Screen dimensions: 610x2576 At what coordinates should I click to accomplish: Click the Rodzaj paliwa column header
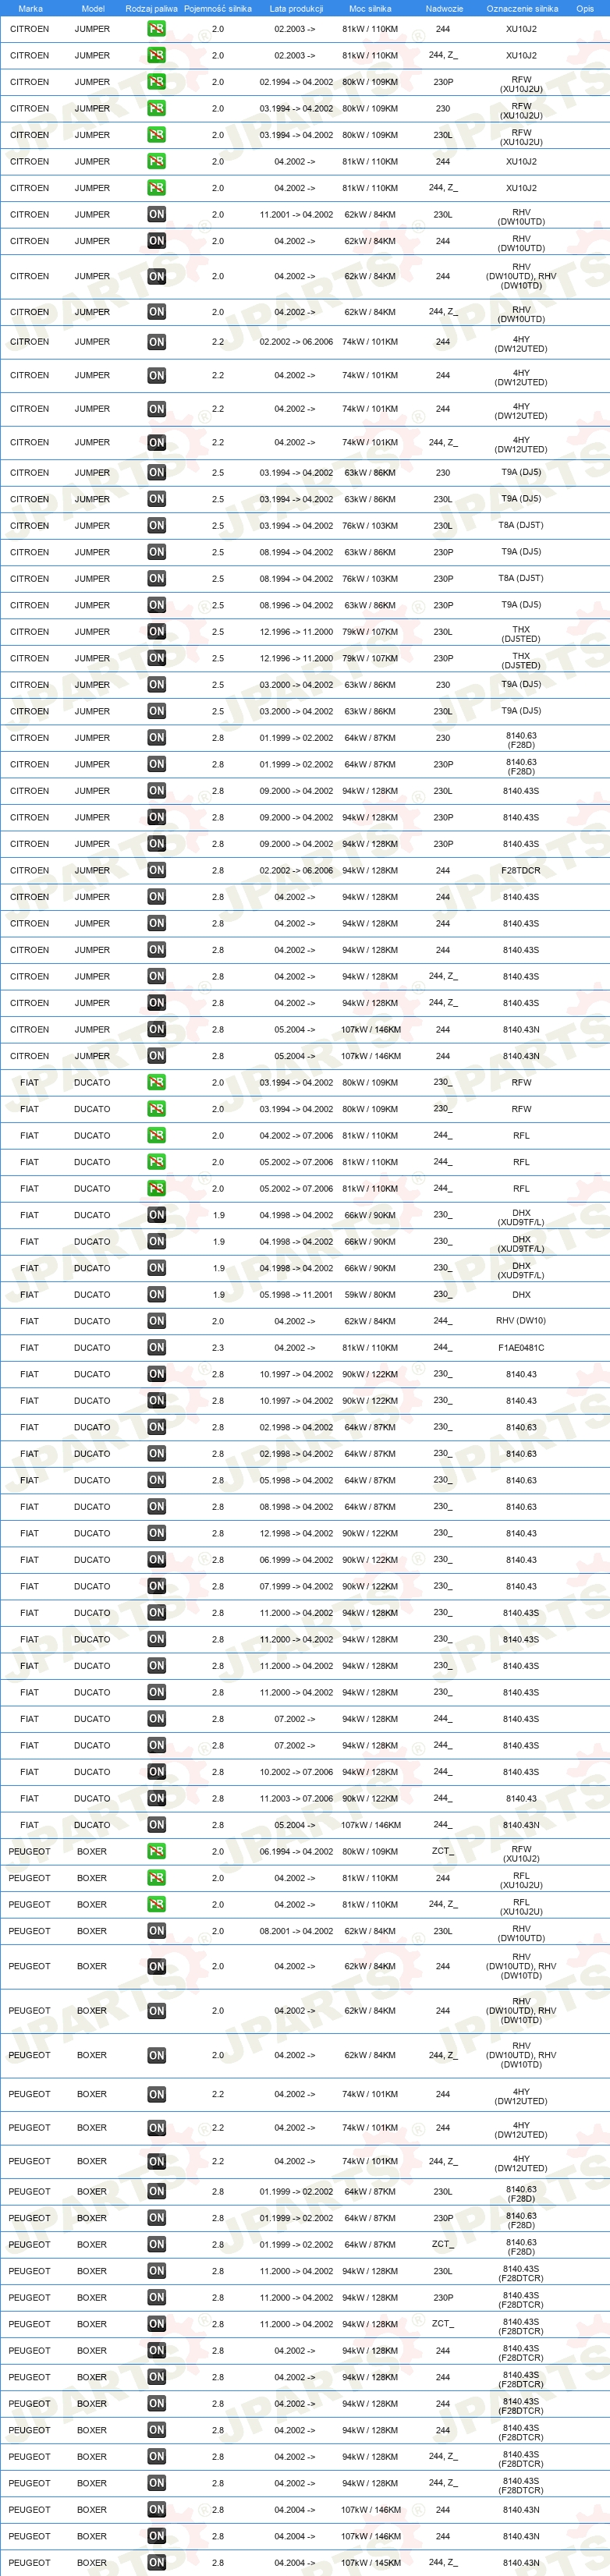(x=152, y=8)
